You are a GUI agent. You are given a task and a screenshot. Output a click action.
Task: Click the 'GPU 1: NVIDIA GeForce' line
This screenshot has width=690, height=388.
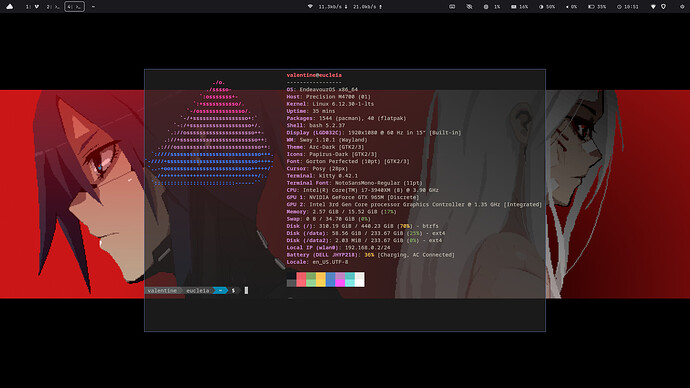click(352, 197)
